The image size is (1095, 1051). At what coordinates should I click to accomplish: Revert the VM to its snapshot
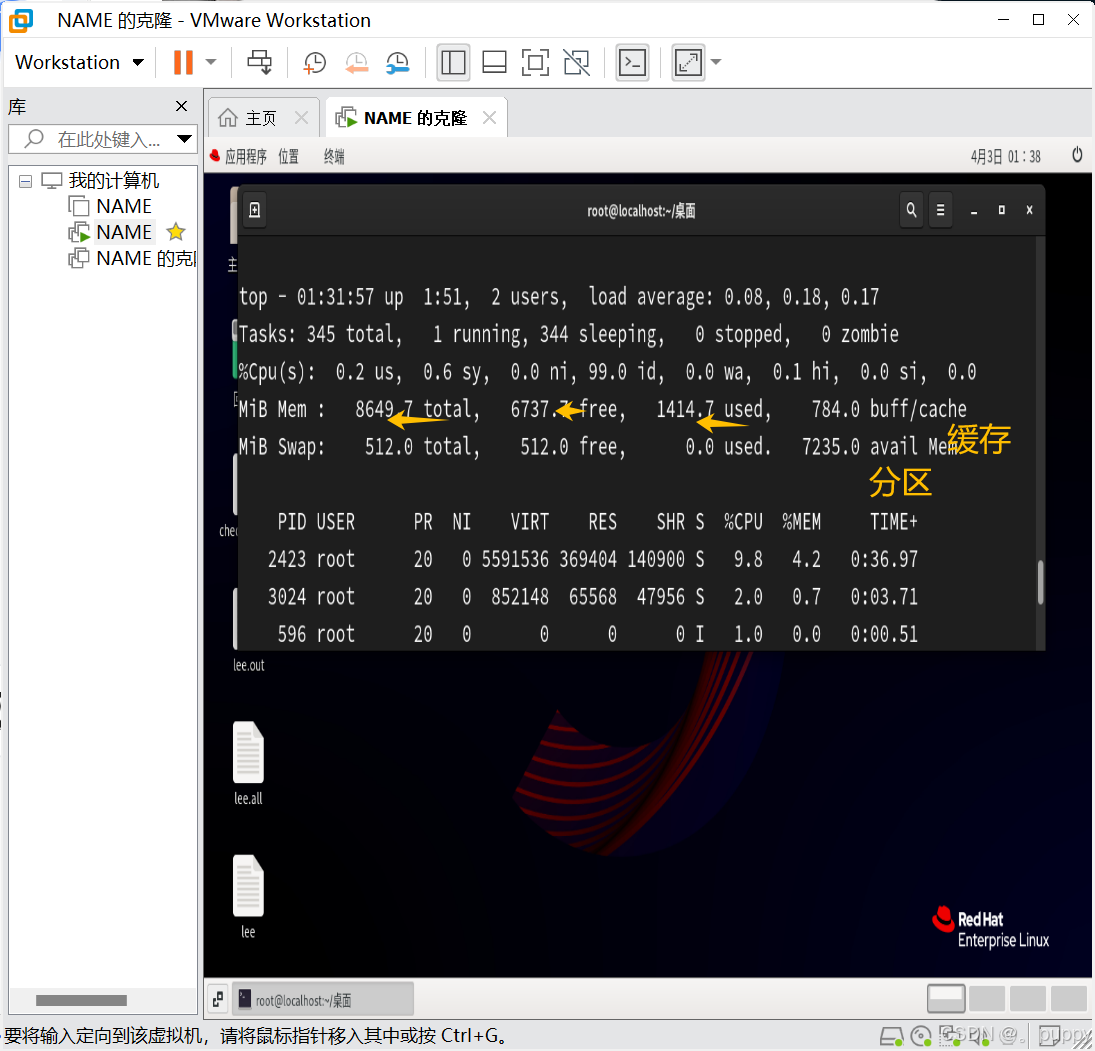356,62
